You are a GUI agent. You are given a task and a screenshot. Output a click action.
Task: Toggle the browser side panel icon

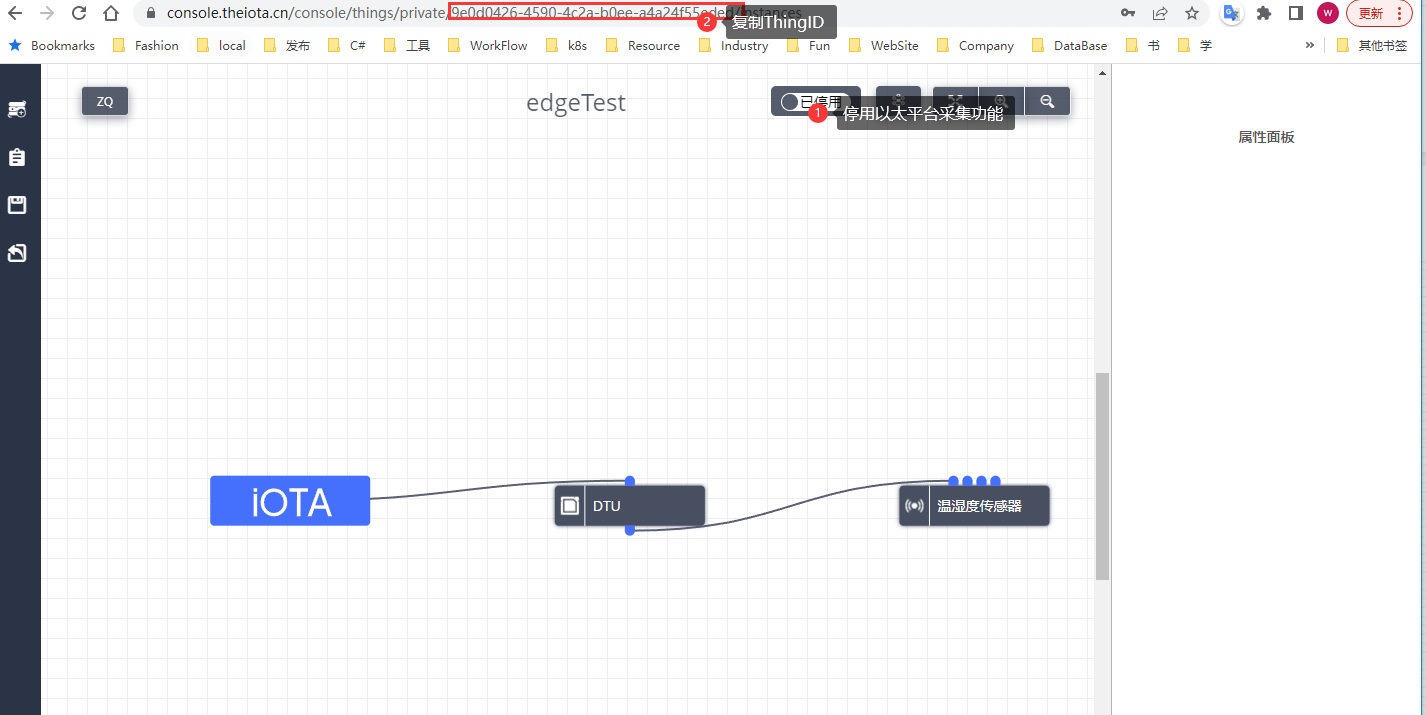(x=1295, y=13)
